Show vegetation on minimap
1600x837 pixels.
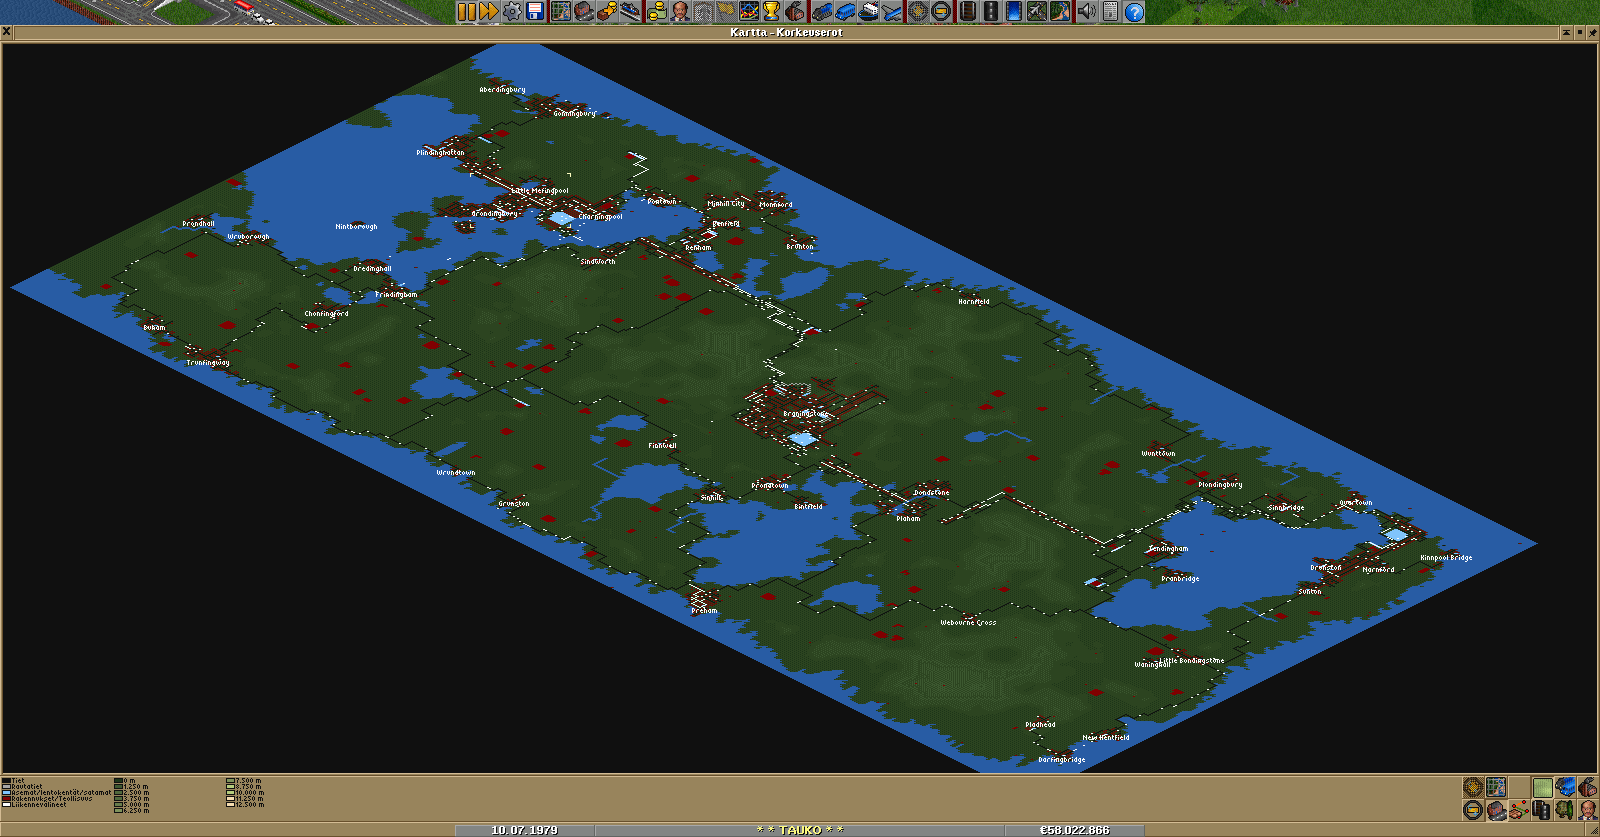tap(1565, 810)
